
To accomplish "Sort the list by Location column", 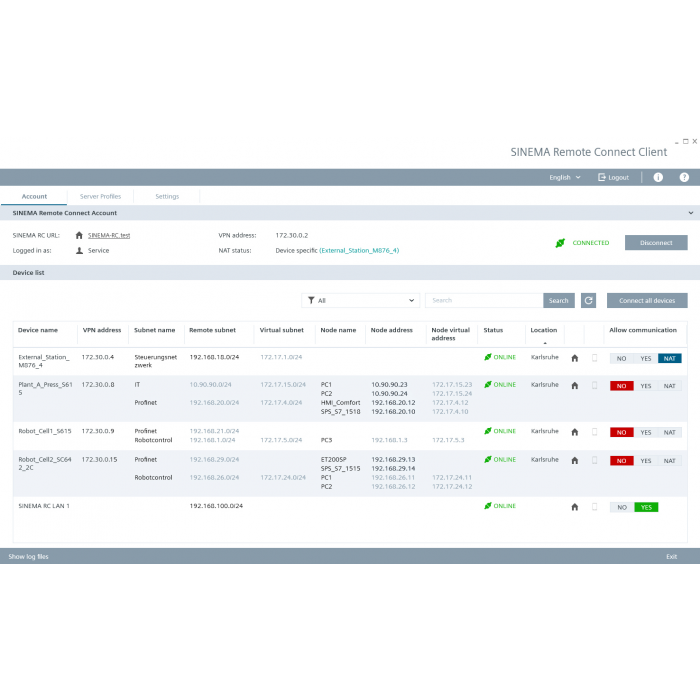I will [x=544, y=330].
